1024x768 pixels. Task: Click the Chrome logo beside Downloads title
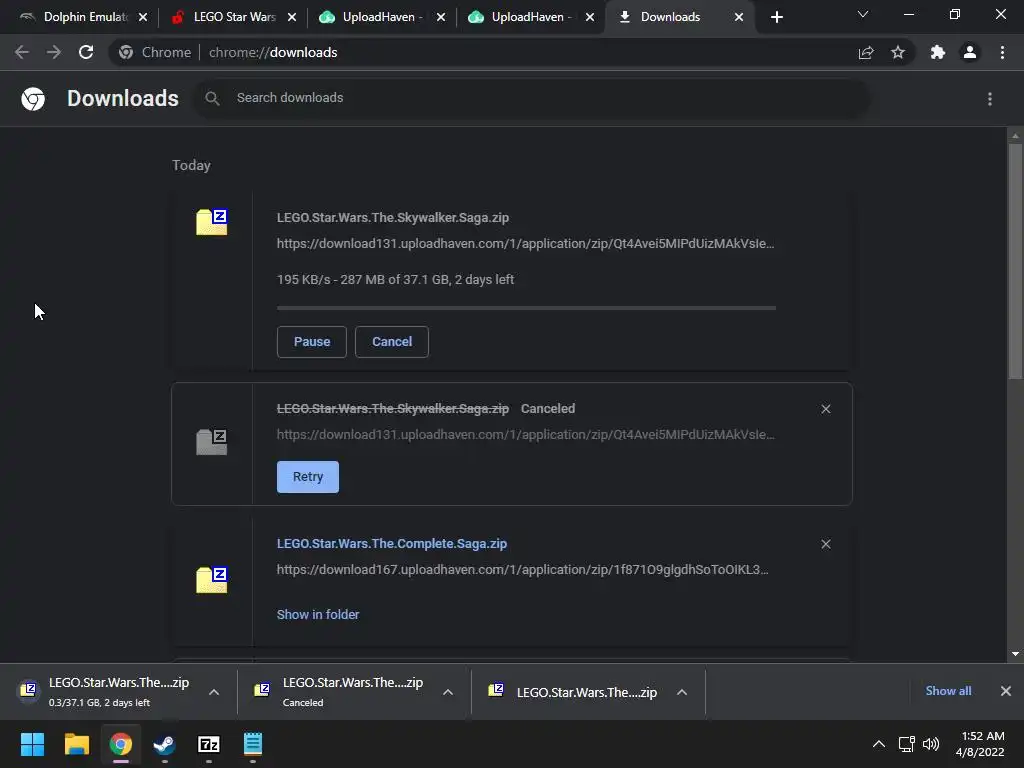33,99
